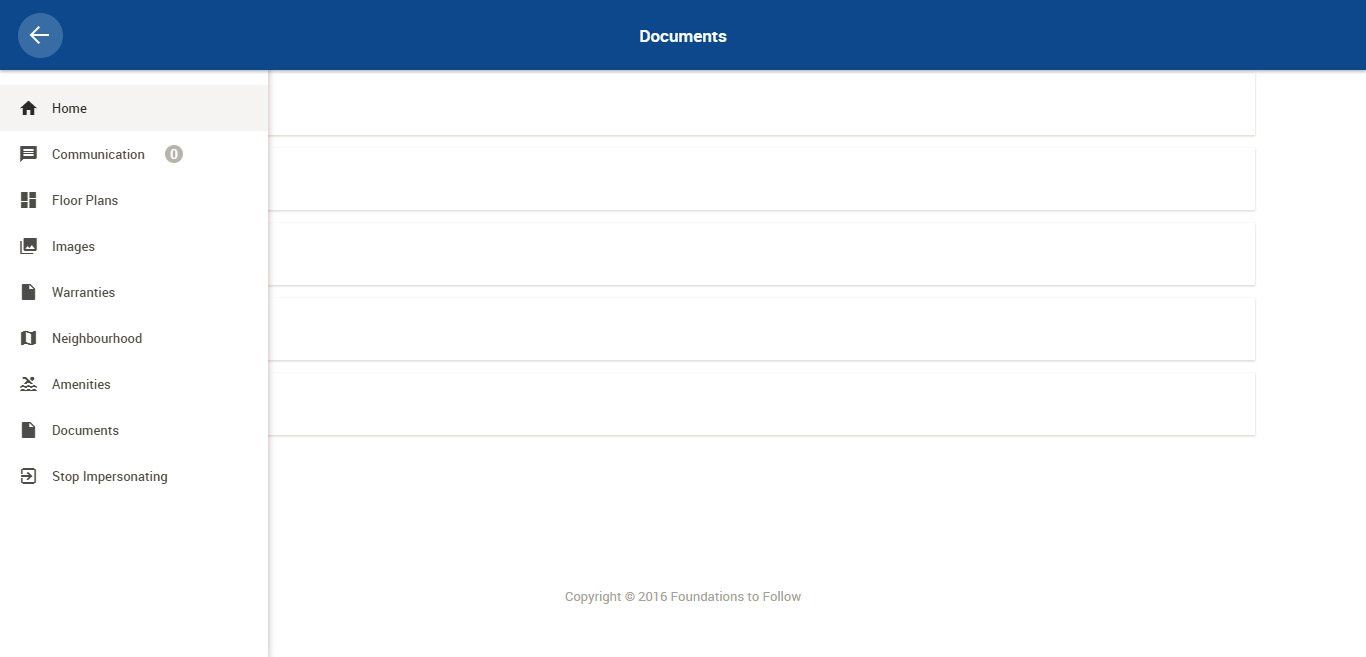Go to Home from the sidebar menu
This screenshot has width=1366, height=657.
pyautogui.click(x=69, y=108)
